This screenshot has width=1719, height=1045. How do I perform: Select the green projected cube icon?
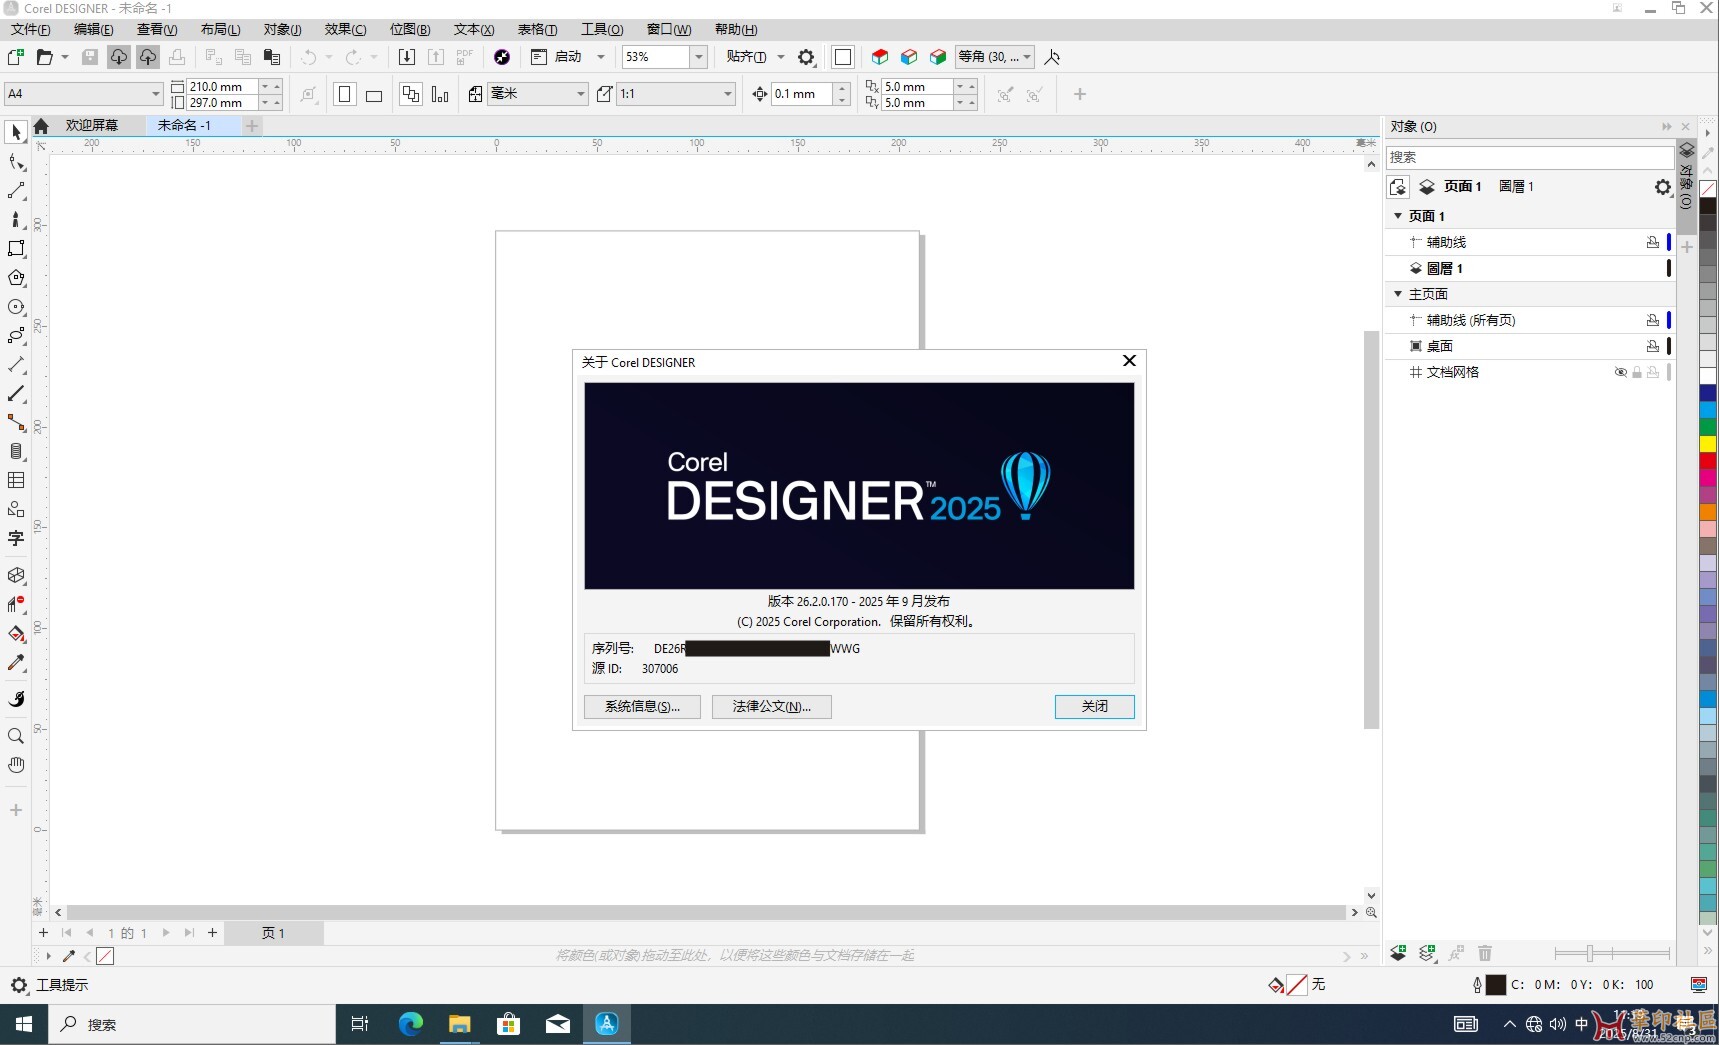(x=938, y=57)
